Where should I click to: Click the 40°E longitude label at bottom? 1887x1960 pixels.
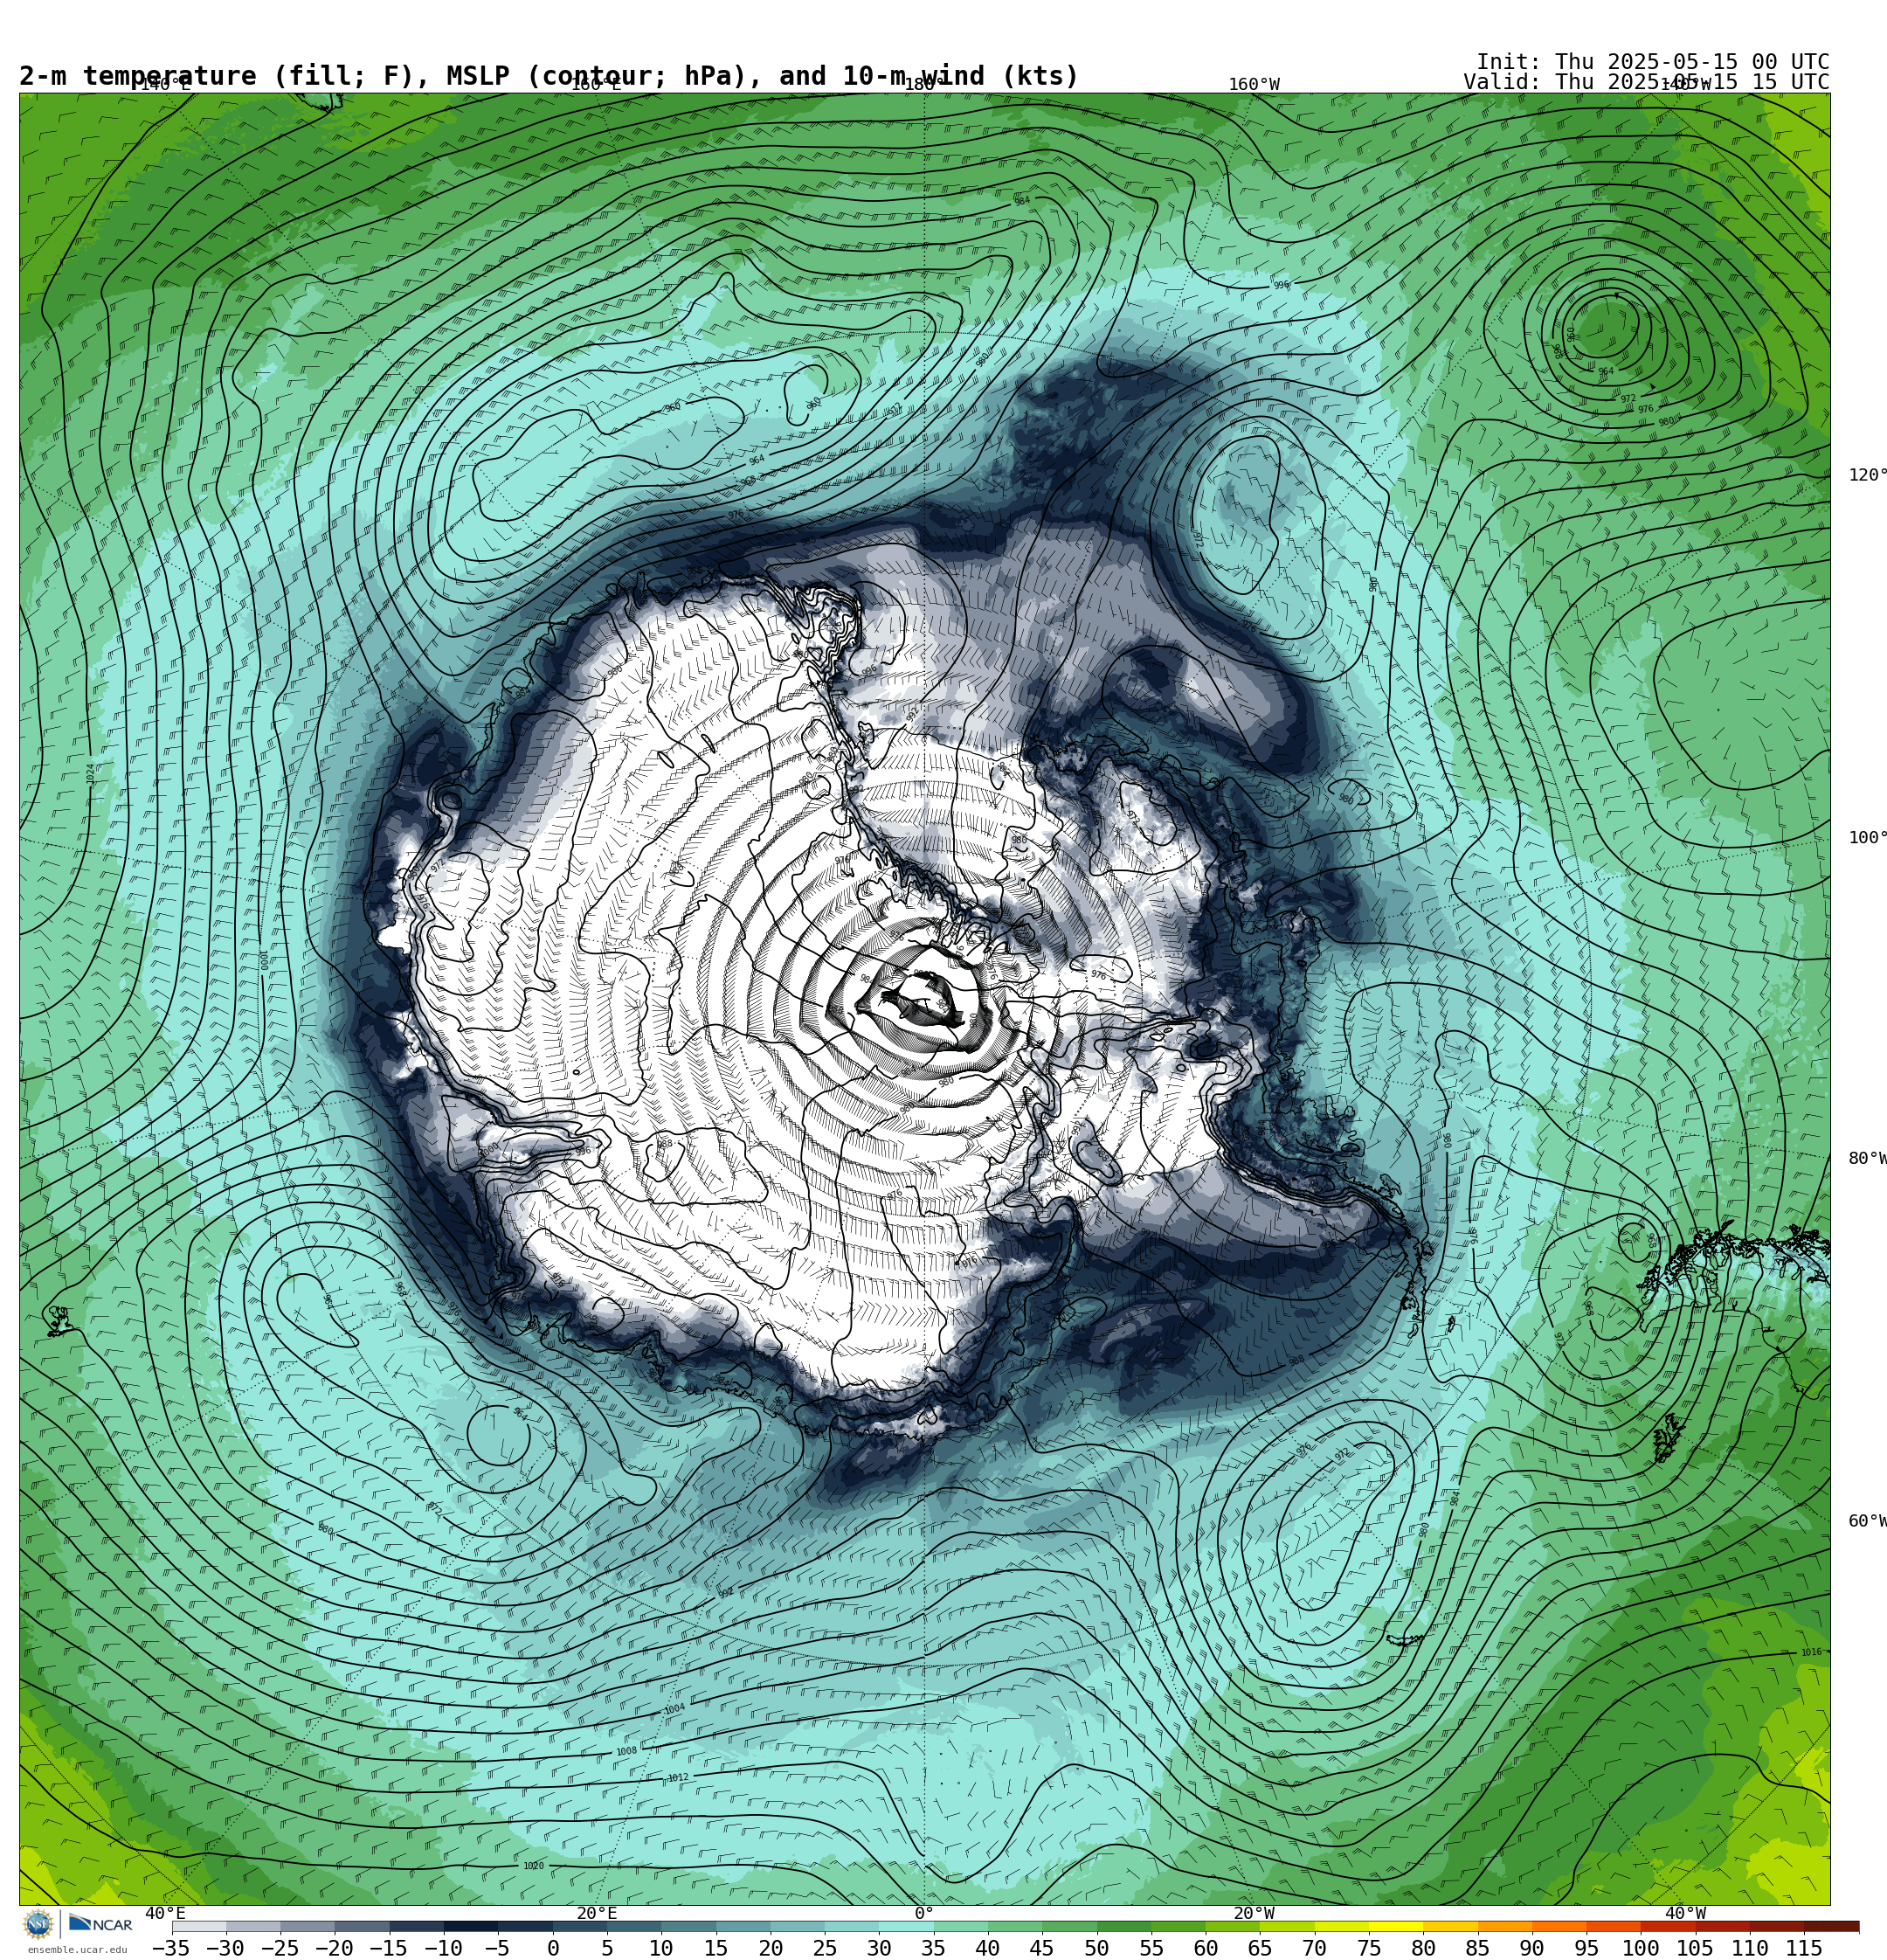click(x=165, y=1913)
